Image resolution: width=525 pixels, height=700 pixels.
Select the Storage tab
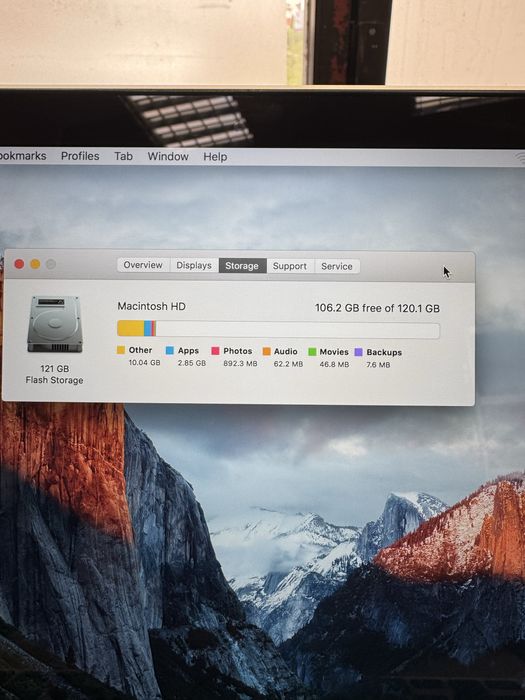point(242,266)
